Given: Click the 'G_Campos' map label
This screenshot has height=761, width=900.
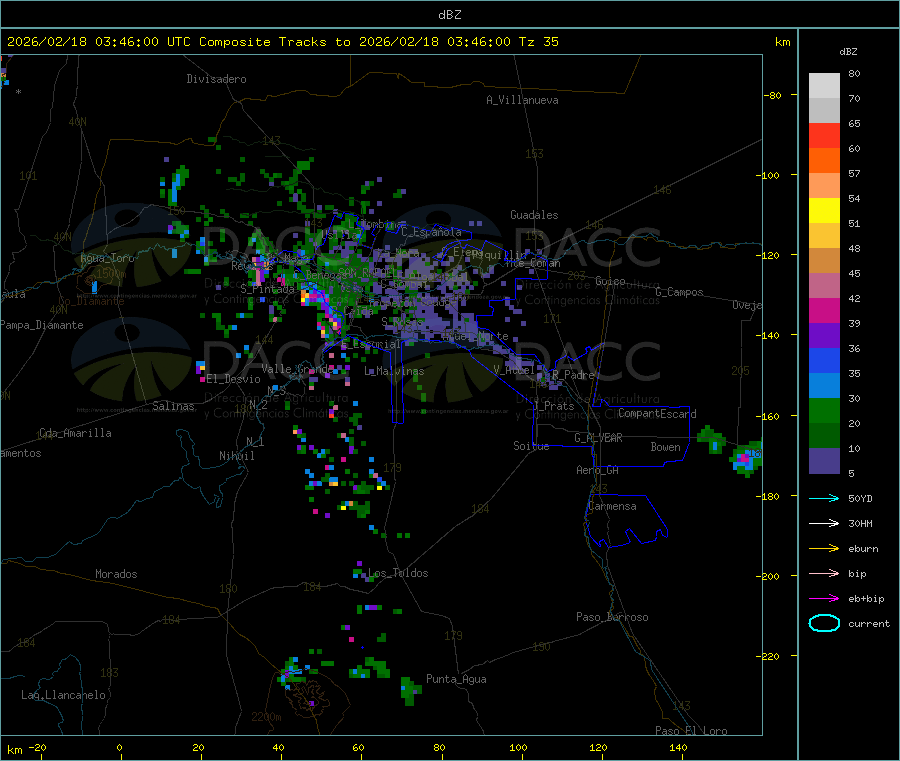Looking at the screenshot, I should coord(679,292).
